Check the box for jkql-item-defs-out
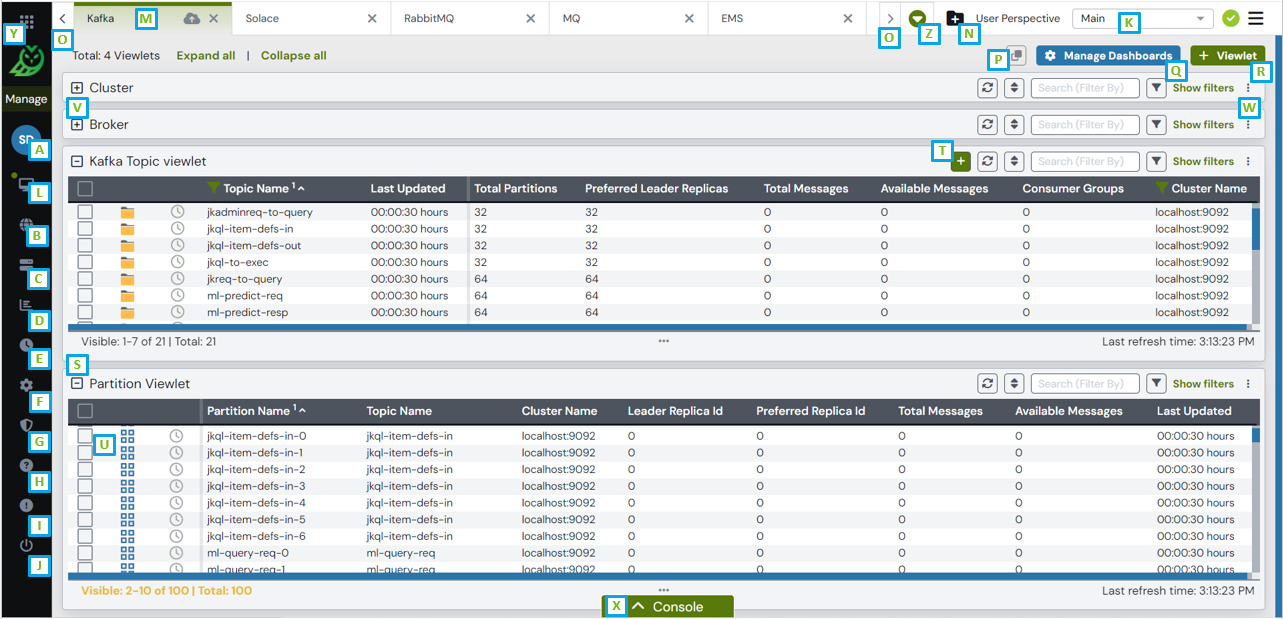 [85, 245]
